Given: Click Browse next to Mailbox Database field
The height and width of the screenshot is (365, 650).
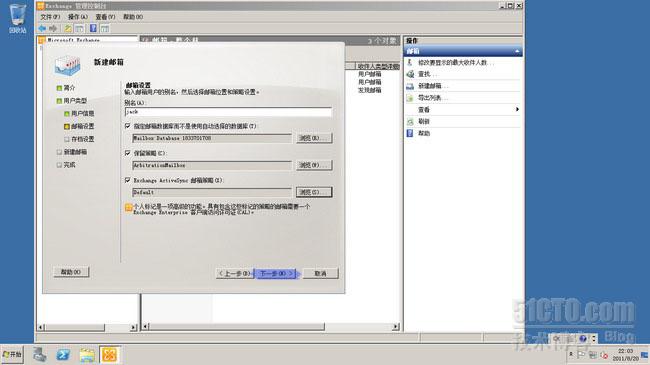Looking at the screenshot, I should point(314,138).
